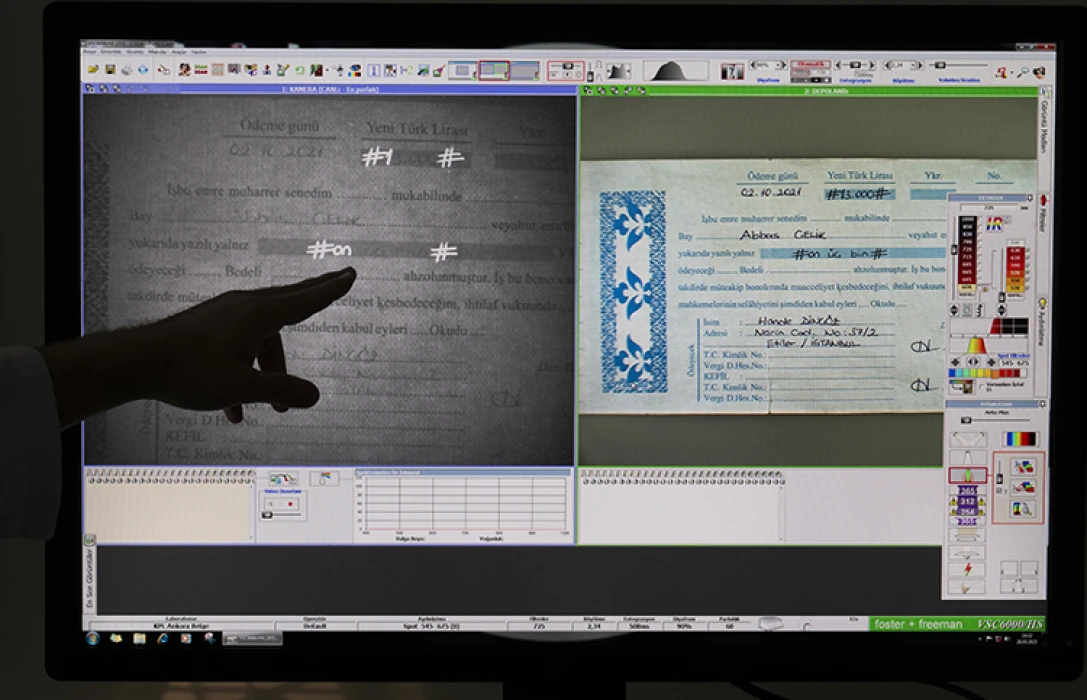Click the zoom percentage right arrow
Viewport: 1087px width, 700px height.
[782, 65]
